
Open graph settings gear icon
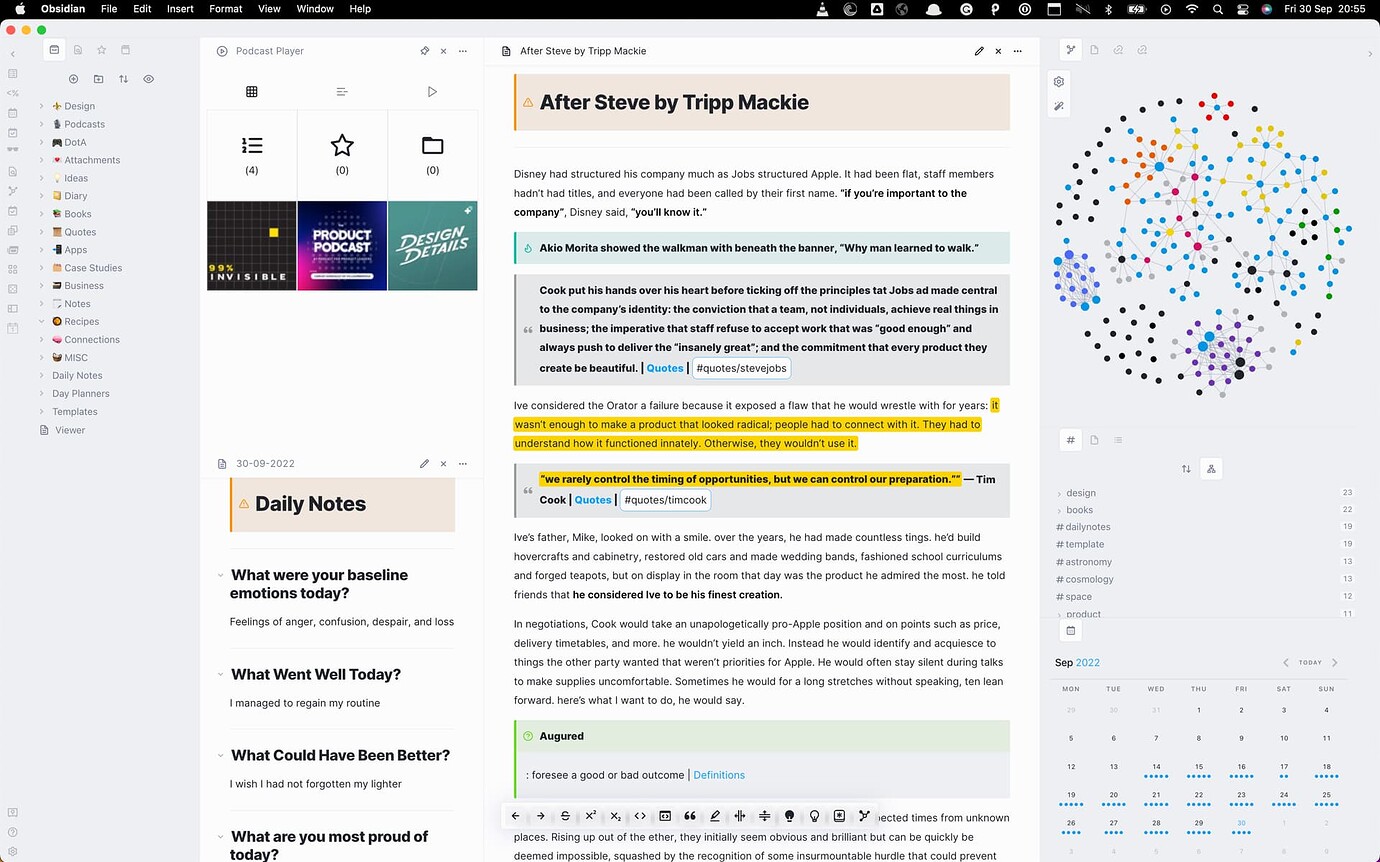[1059, 81]
